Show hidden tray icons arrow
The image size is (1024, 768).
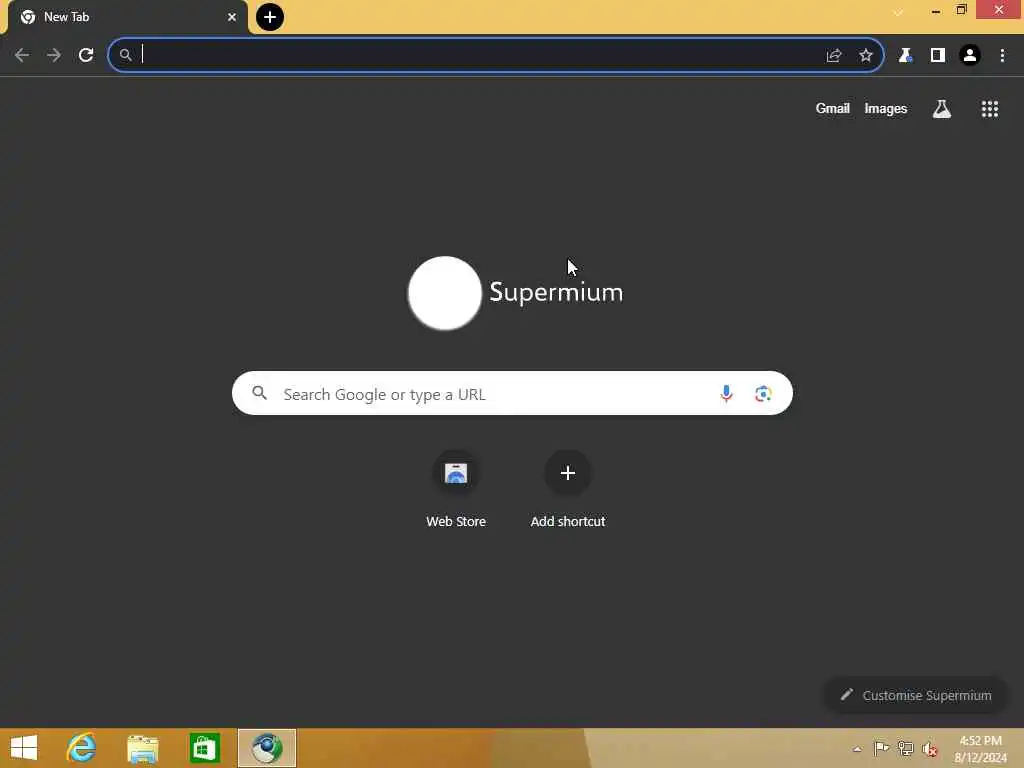(x=857, y=749)
